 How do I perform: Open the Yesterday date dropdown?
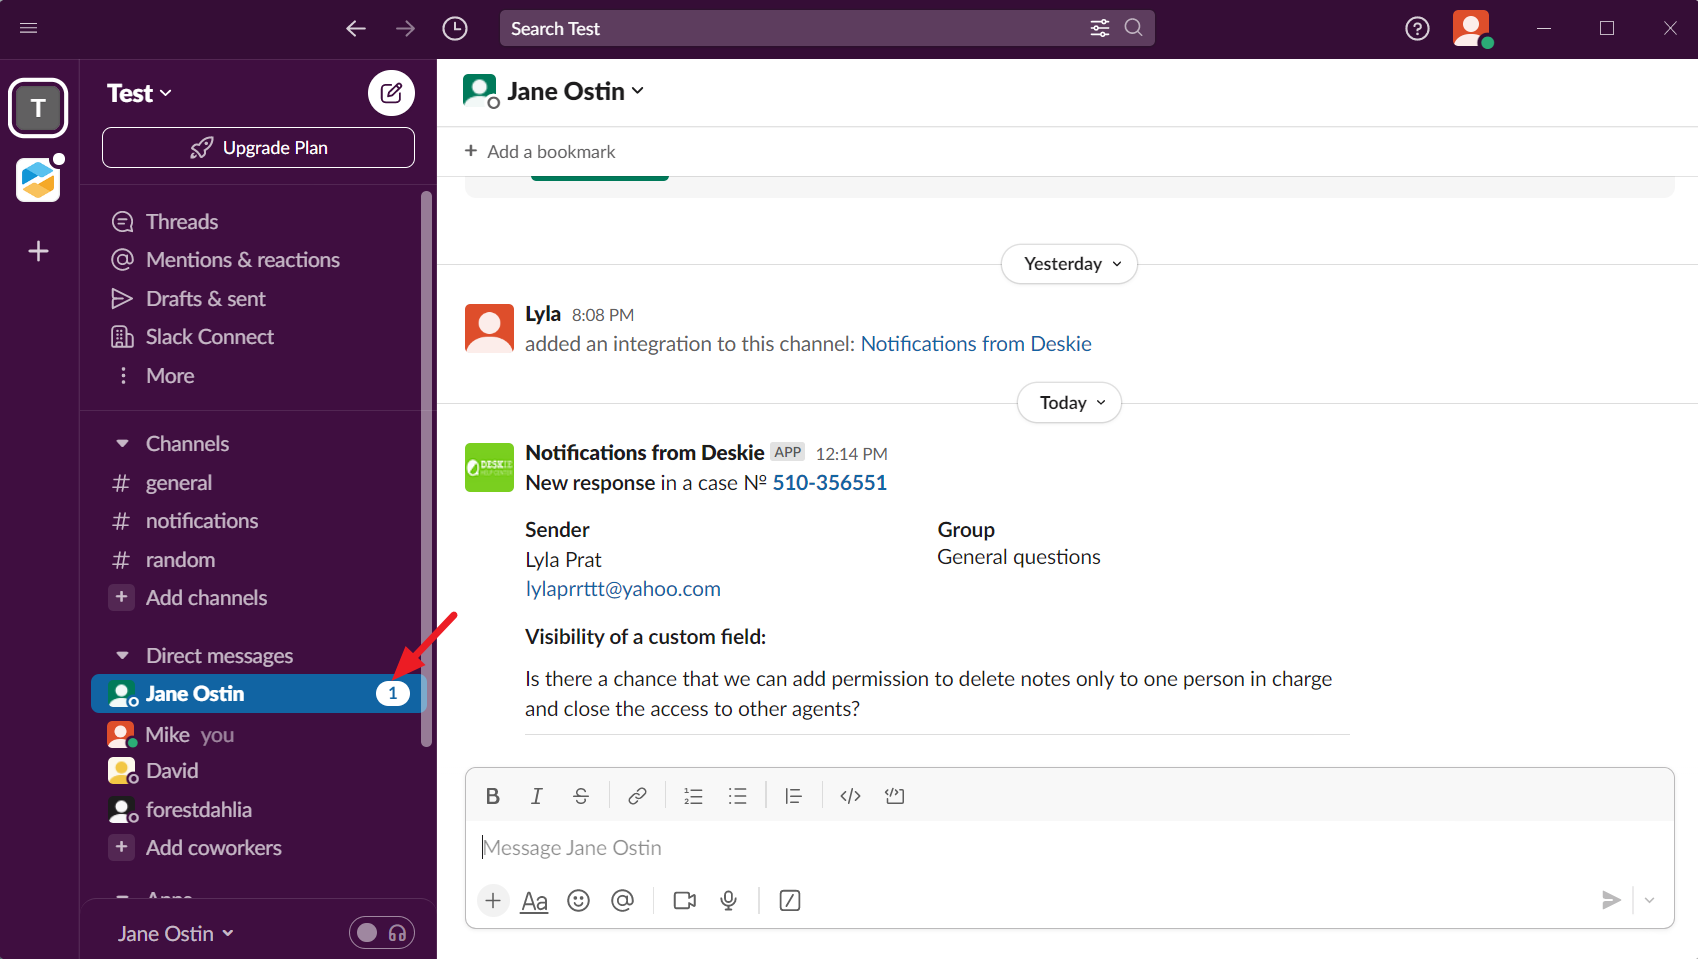(1069, 264)
